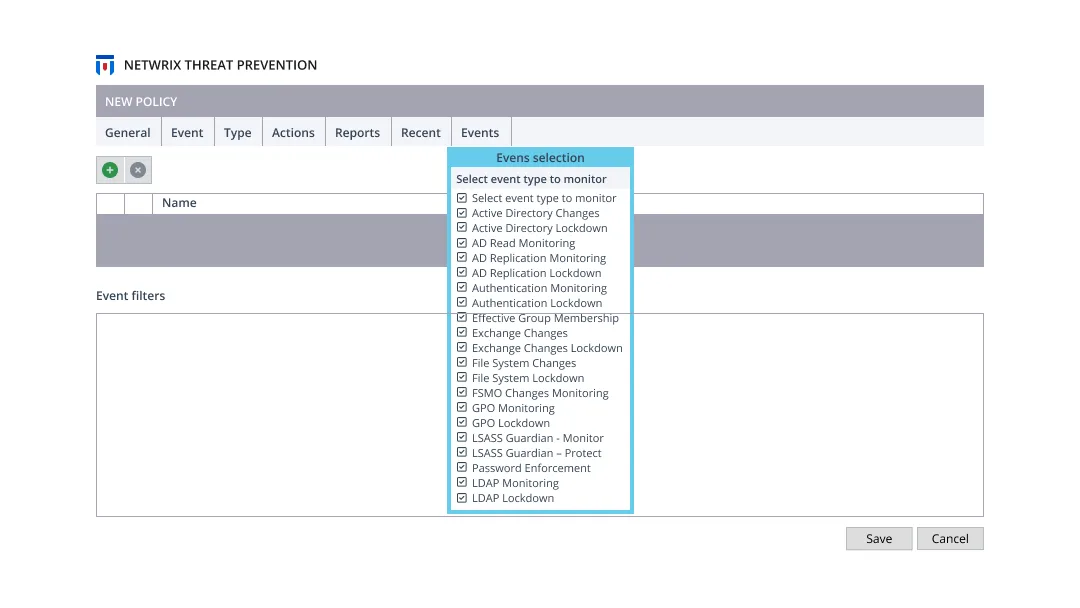Toggle Password Enforcement checkbox
1080x608 pixels.
pos(461,468)
